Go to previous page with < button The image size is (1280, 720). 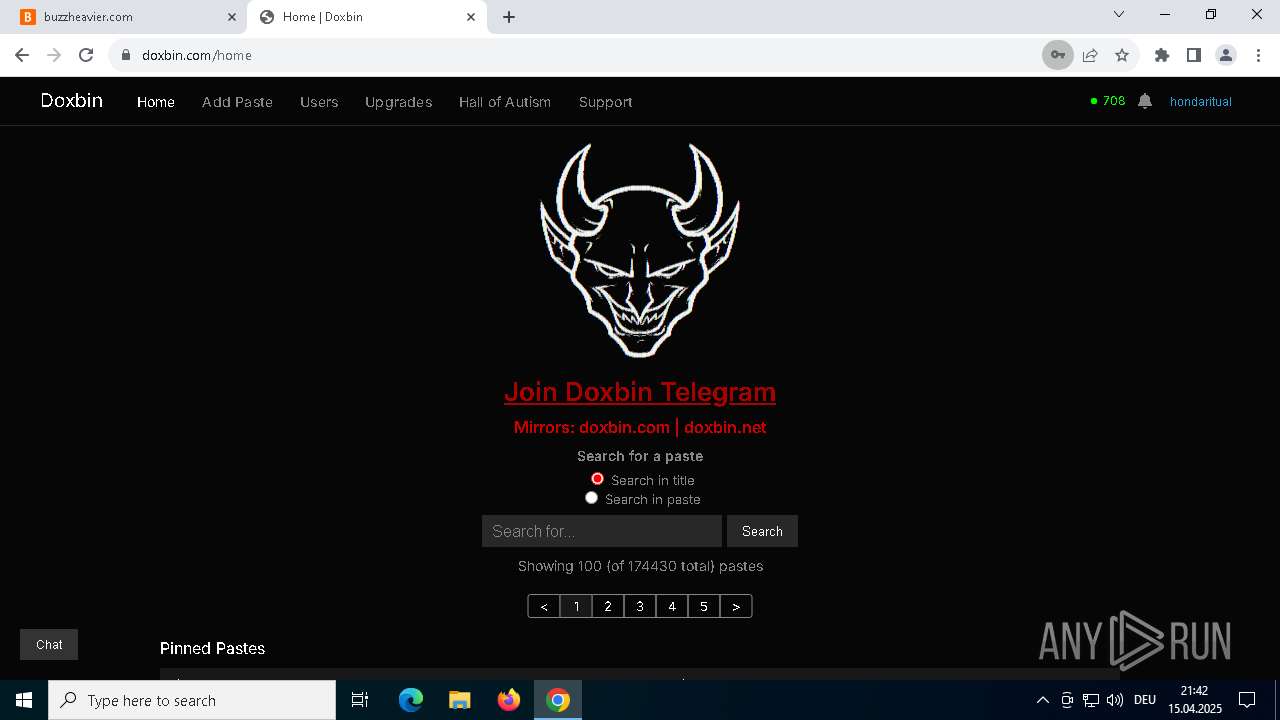point(544,606)
